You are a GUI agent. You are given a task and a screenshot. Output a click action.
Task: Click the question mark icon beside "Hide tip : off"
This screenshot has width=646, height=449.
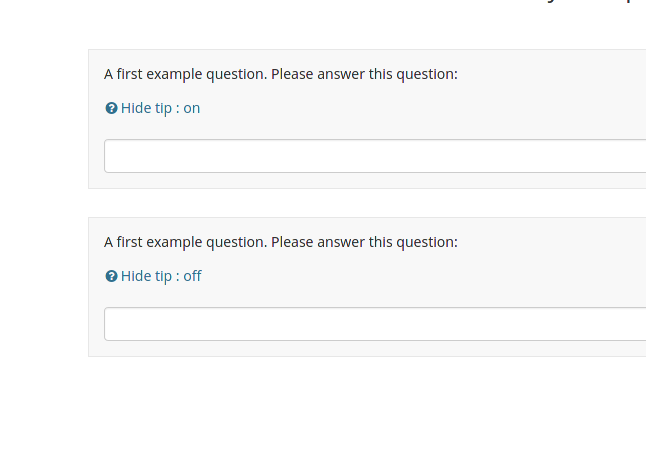click(x=111, y=276)
